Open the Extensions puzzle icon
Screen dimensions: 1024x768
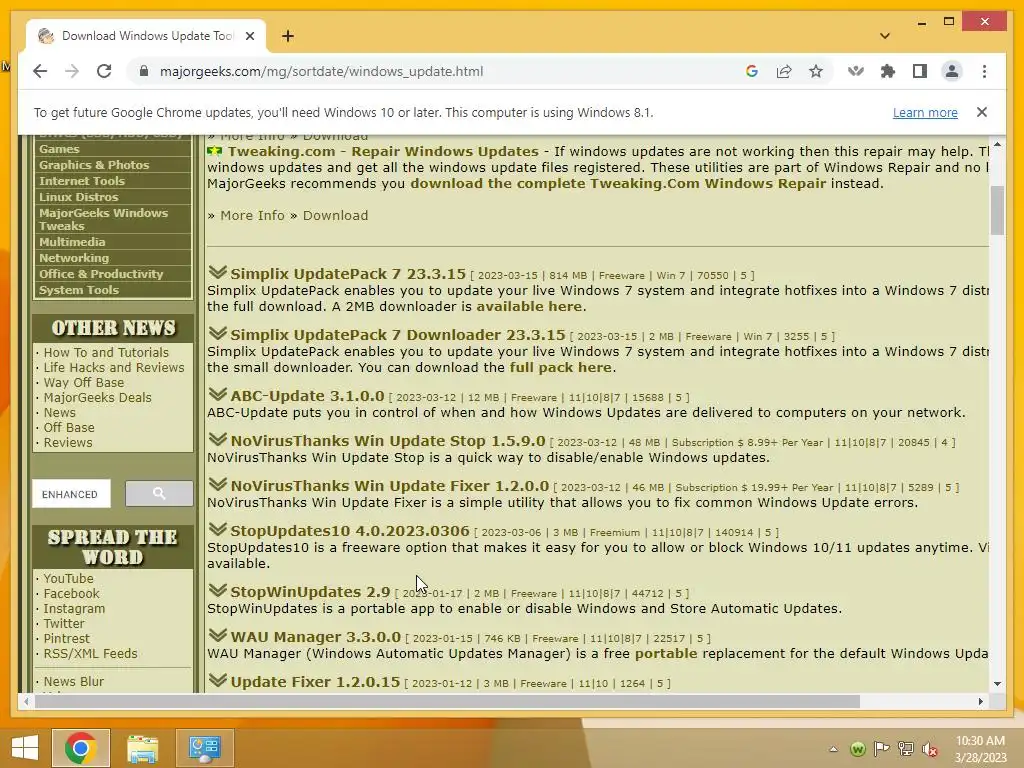(x=888, y=71)
